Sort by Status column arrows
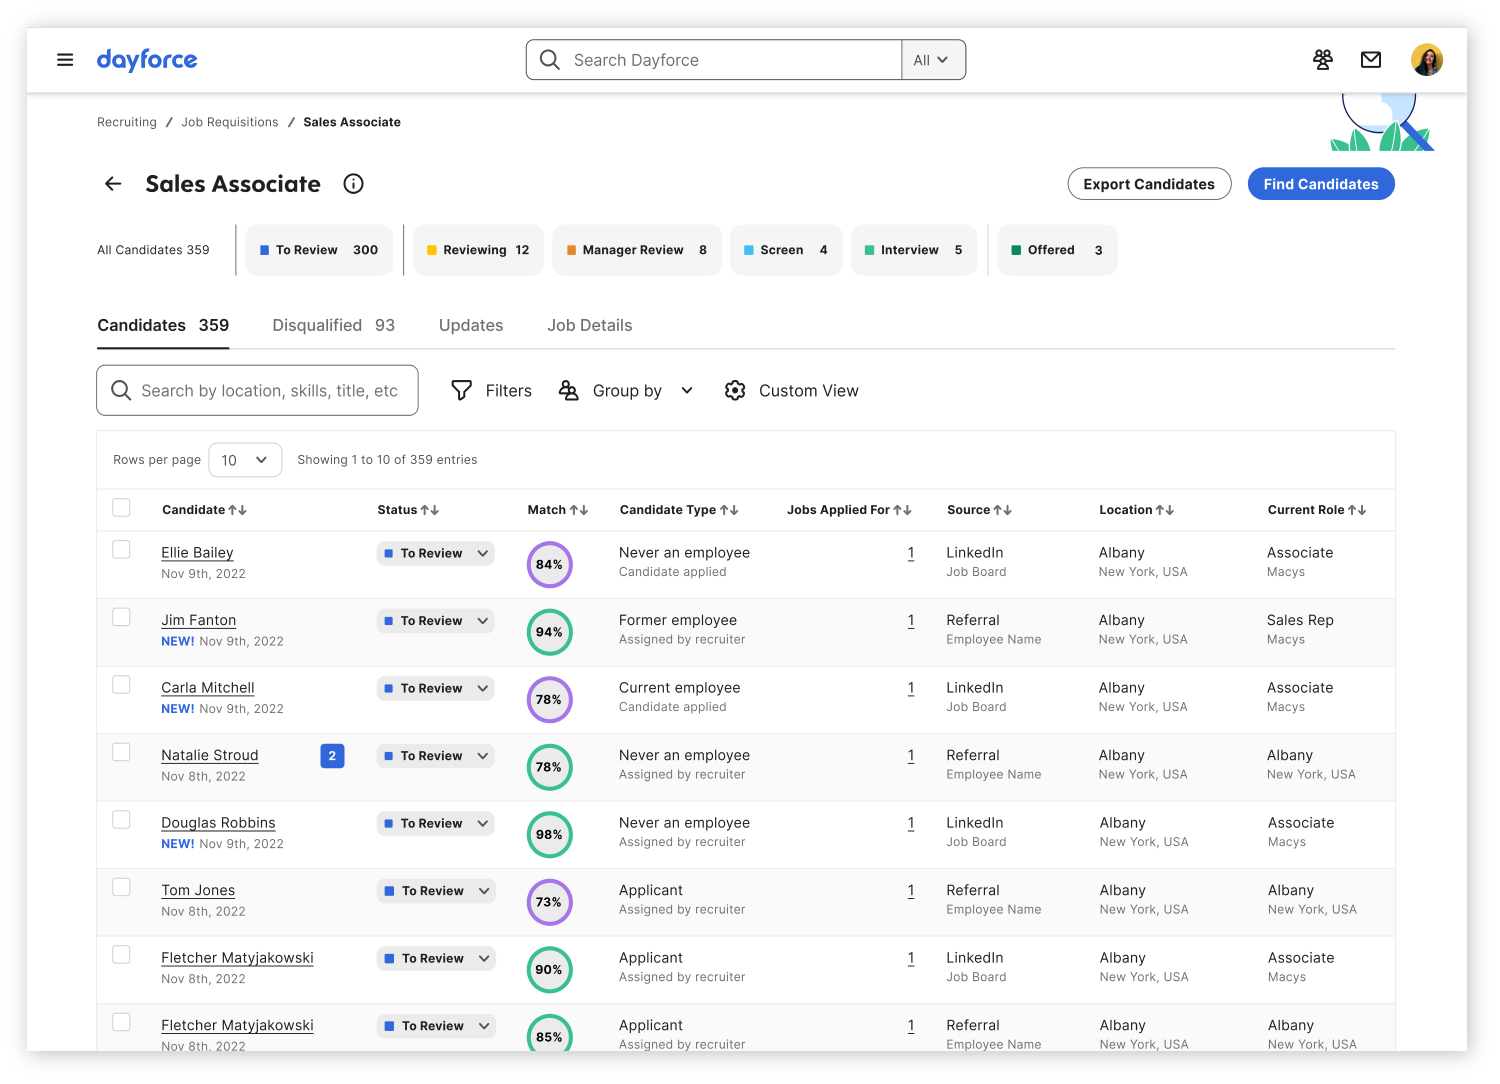The width and height of the screenshot is (1500, 1084). point(430,510)
